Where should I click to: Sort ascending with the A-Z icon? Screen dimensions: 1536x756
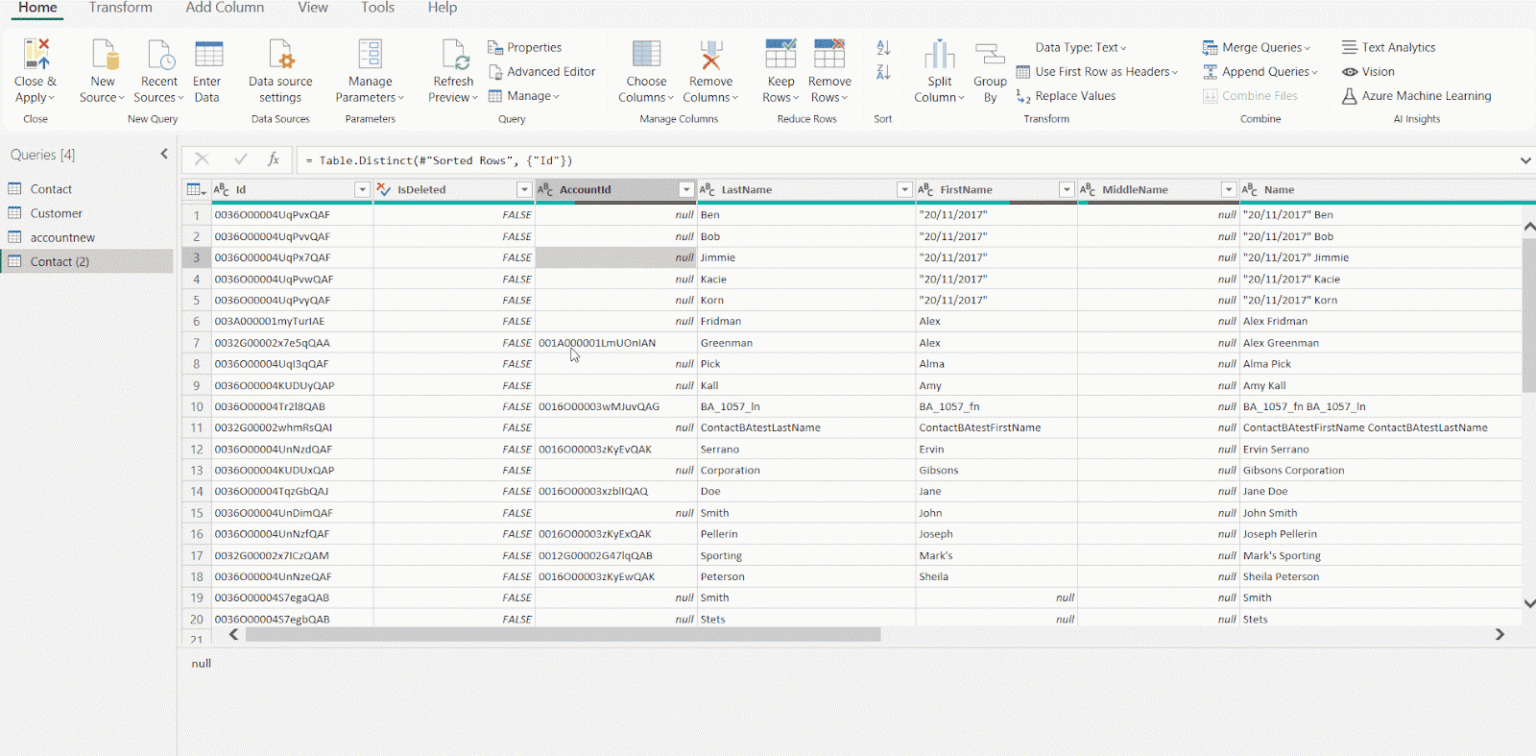pyautogui.click(x=883, y=47)
